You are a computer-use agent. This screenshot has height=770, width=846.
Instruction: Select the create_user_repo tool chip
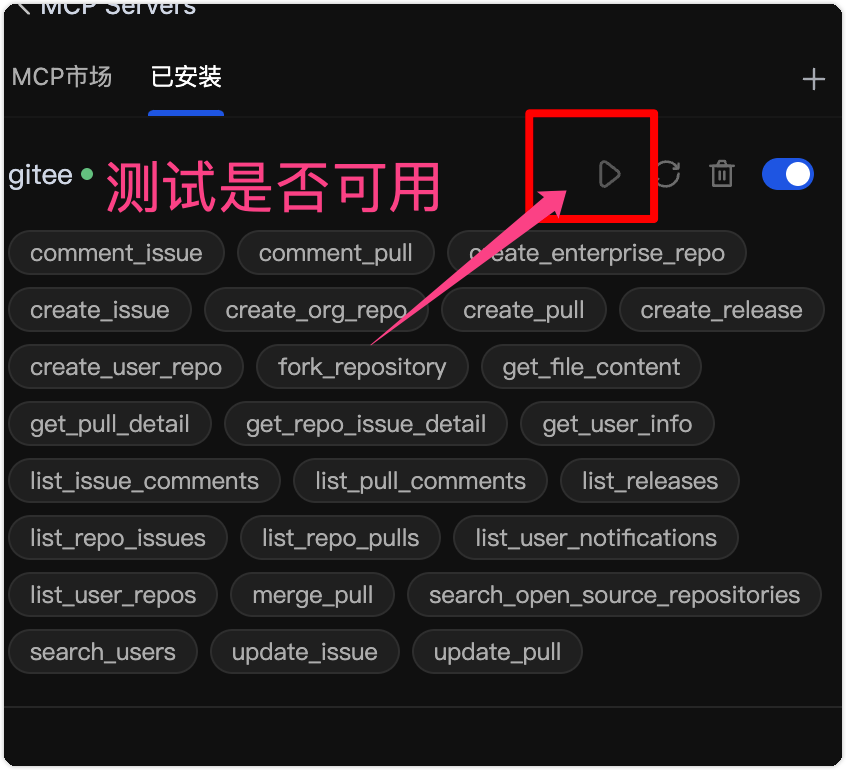coord(126,367)
